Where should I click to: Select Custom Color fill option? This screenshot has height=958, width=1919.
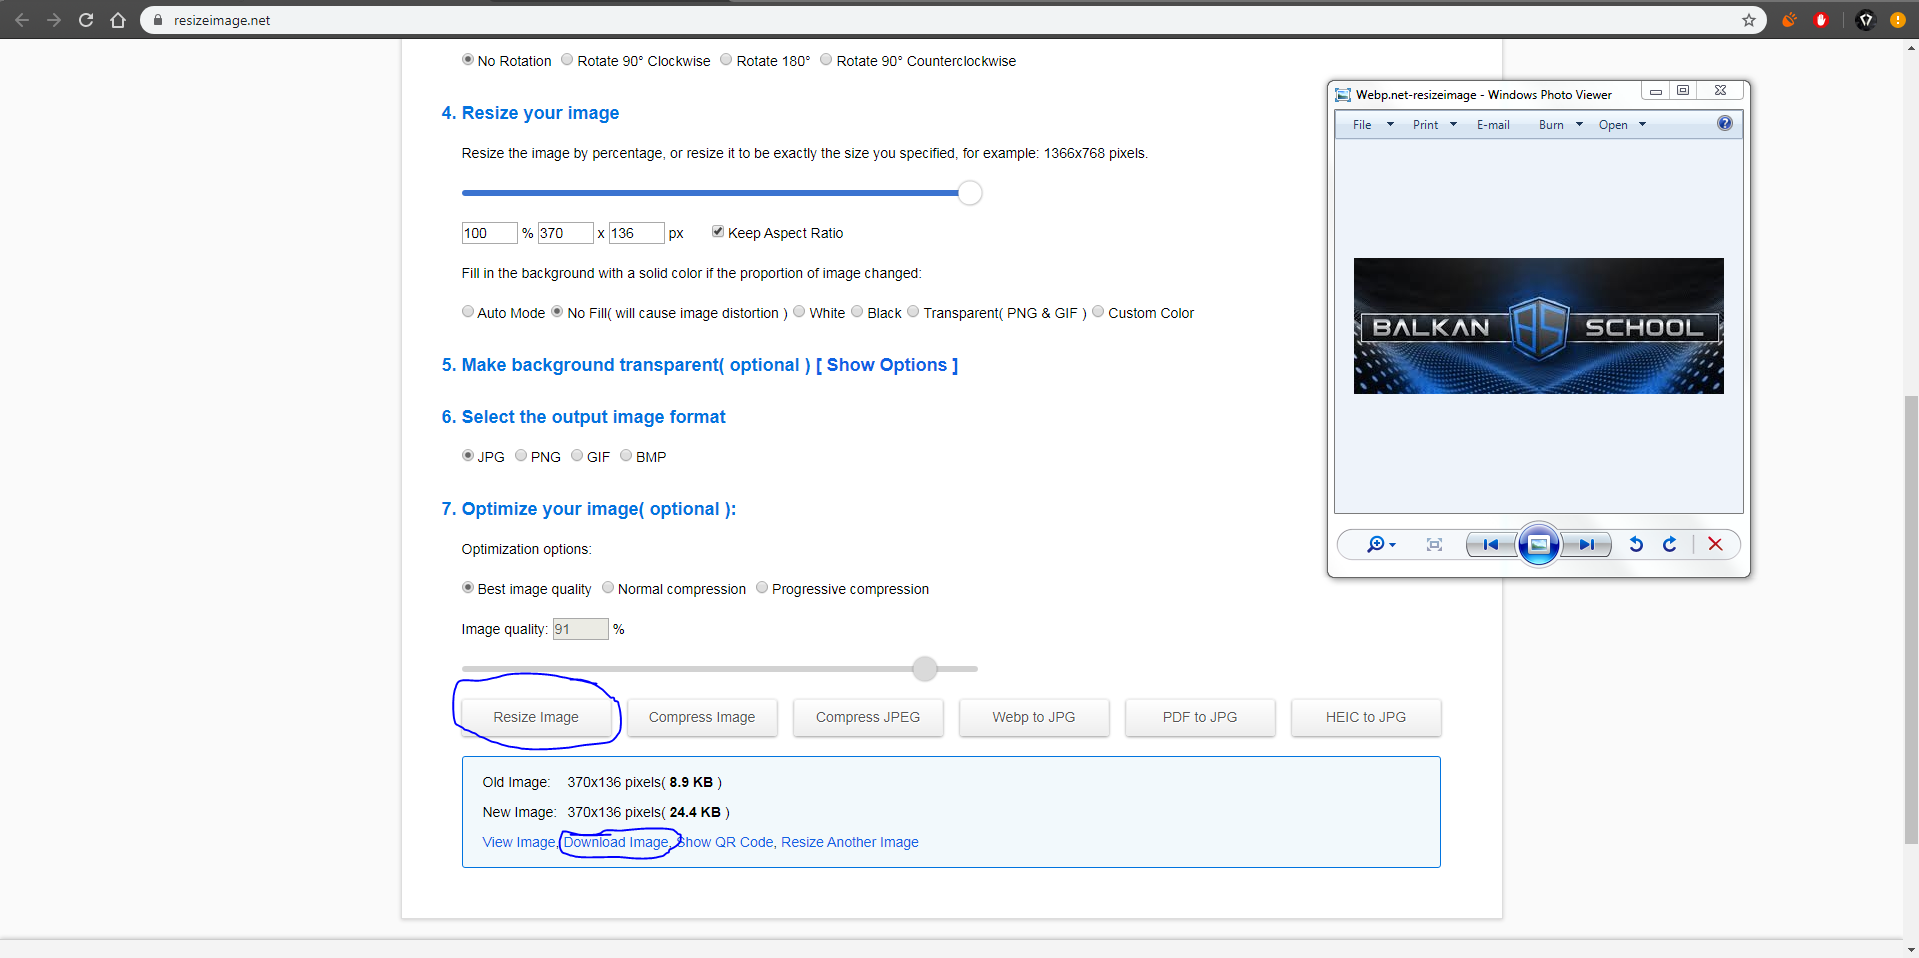(x=1098, y=312)
